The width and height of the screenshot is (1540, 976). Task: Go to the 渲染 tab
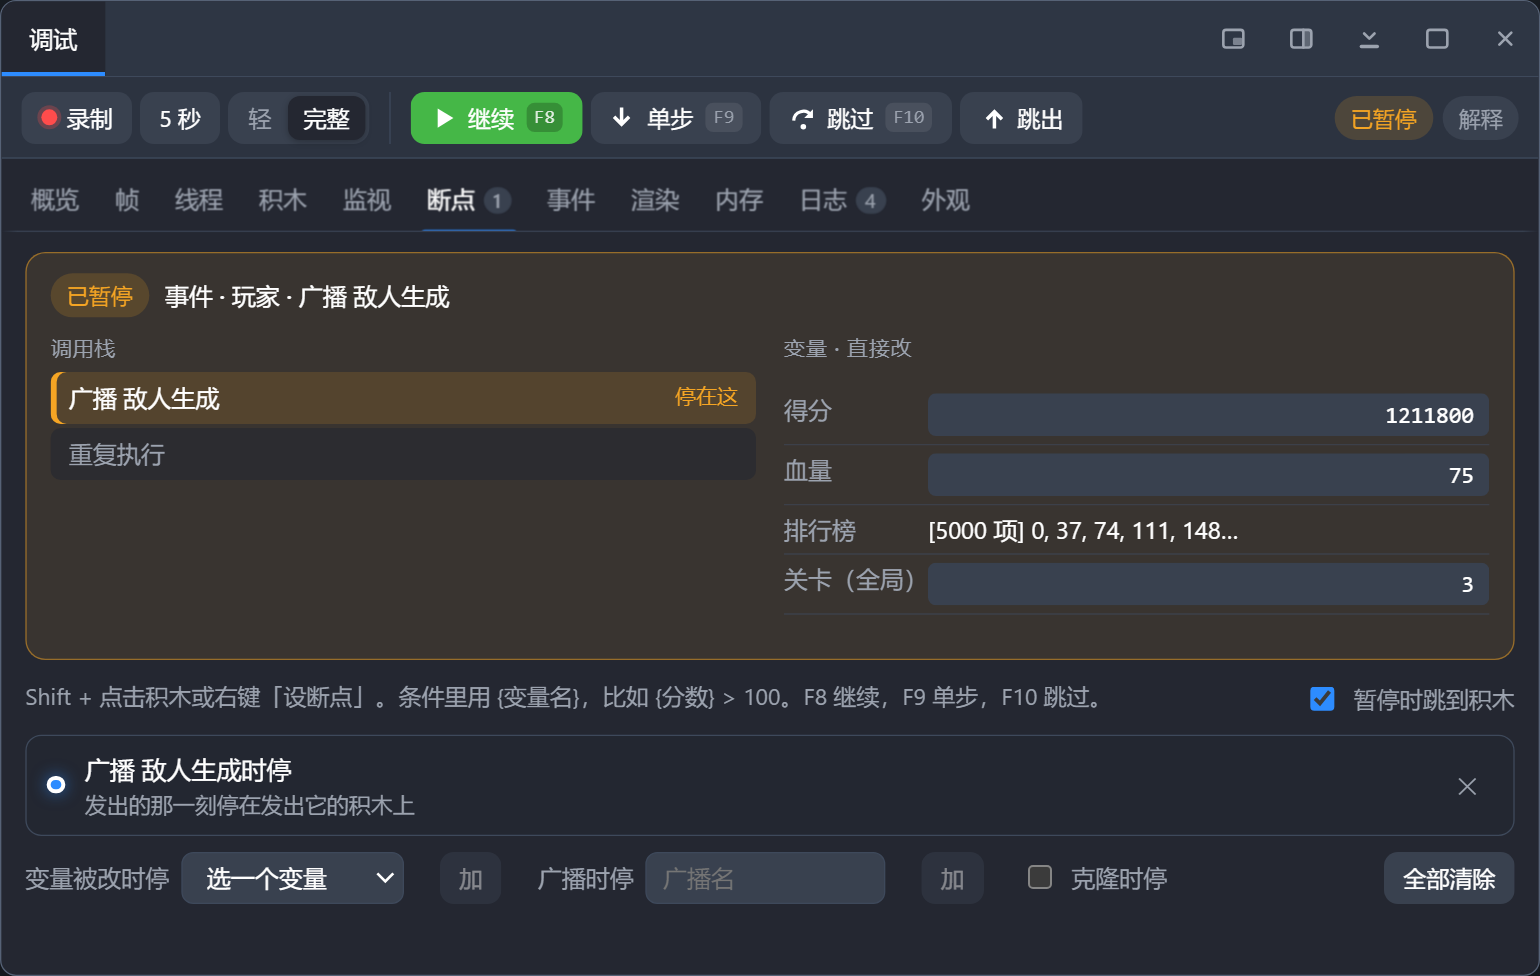point(655,200)
